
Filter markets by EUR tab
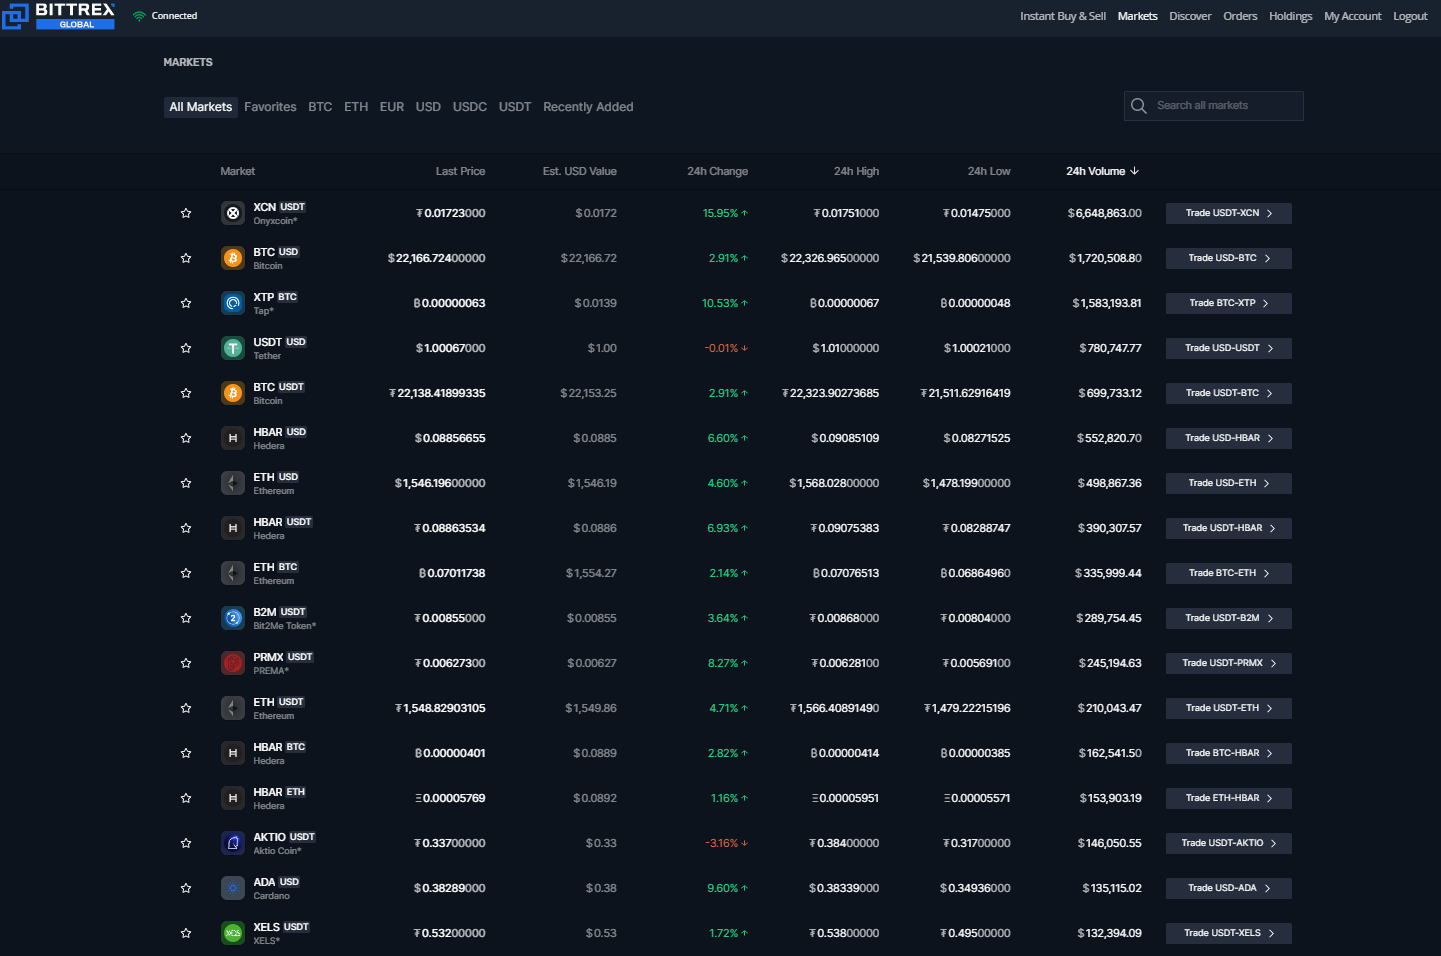392,107
